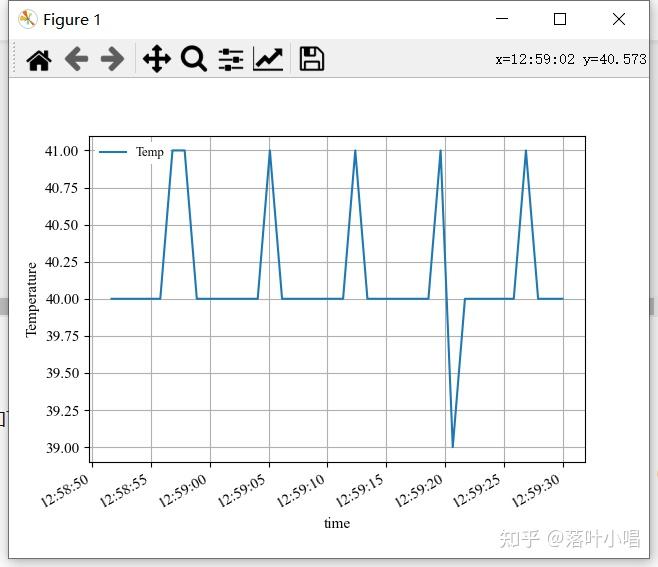This screenshot has height=567, width=658.
Task: Activate the Zoom to rectangle tool
Action: (x=193, y=59)
